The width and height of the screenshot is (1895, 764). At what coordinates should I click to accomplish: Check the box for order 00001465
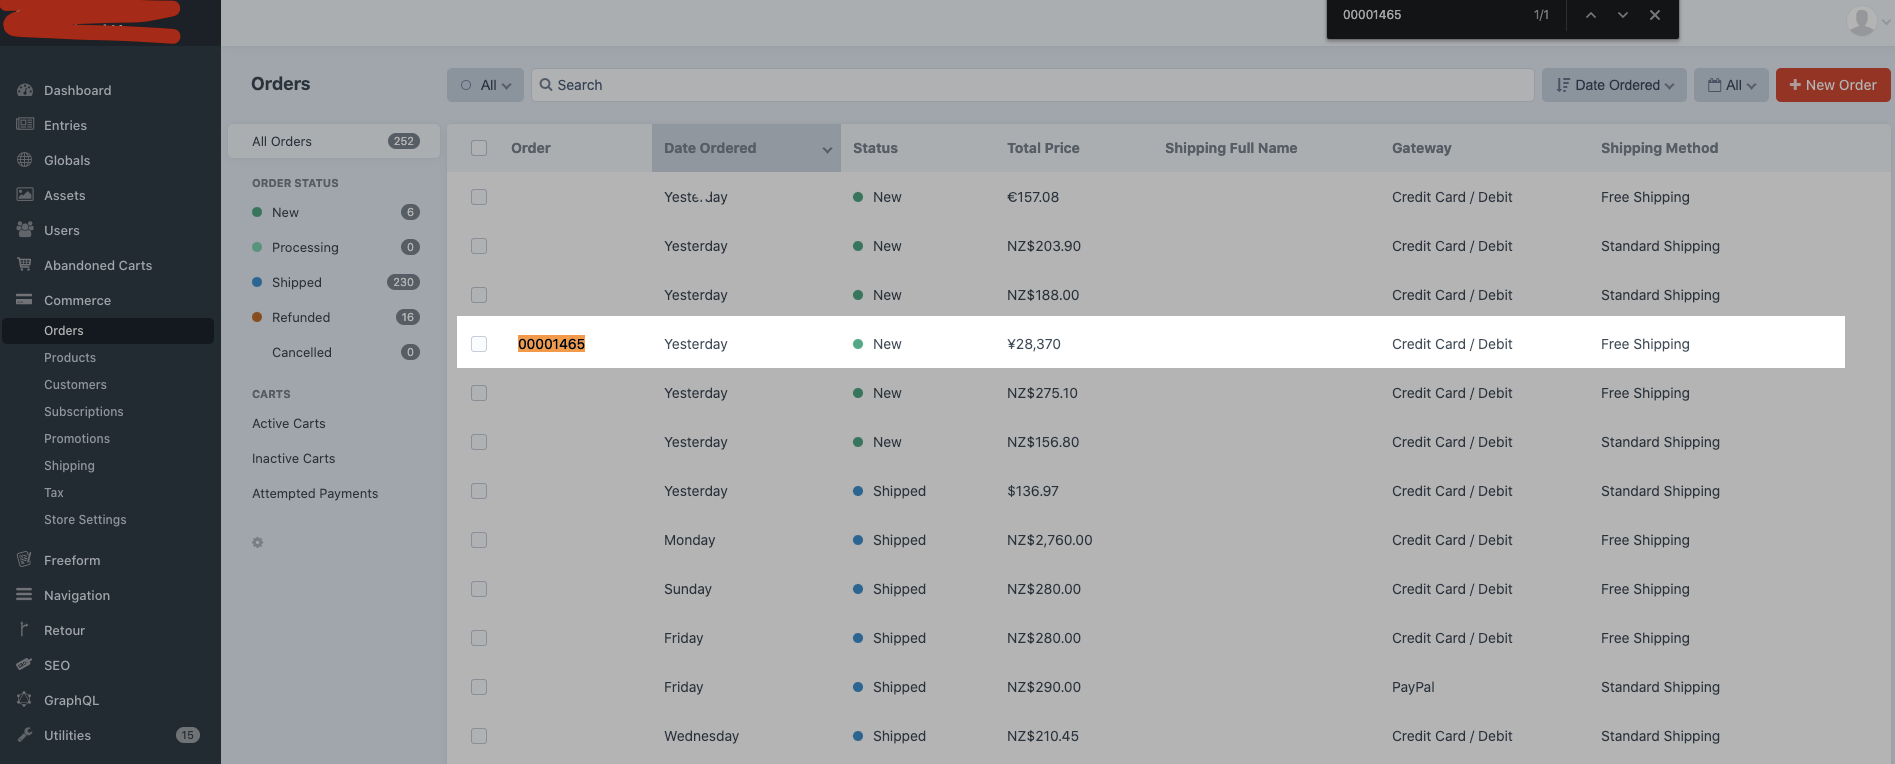[x=479, y=344]
